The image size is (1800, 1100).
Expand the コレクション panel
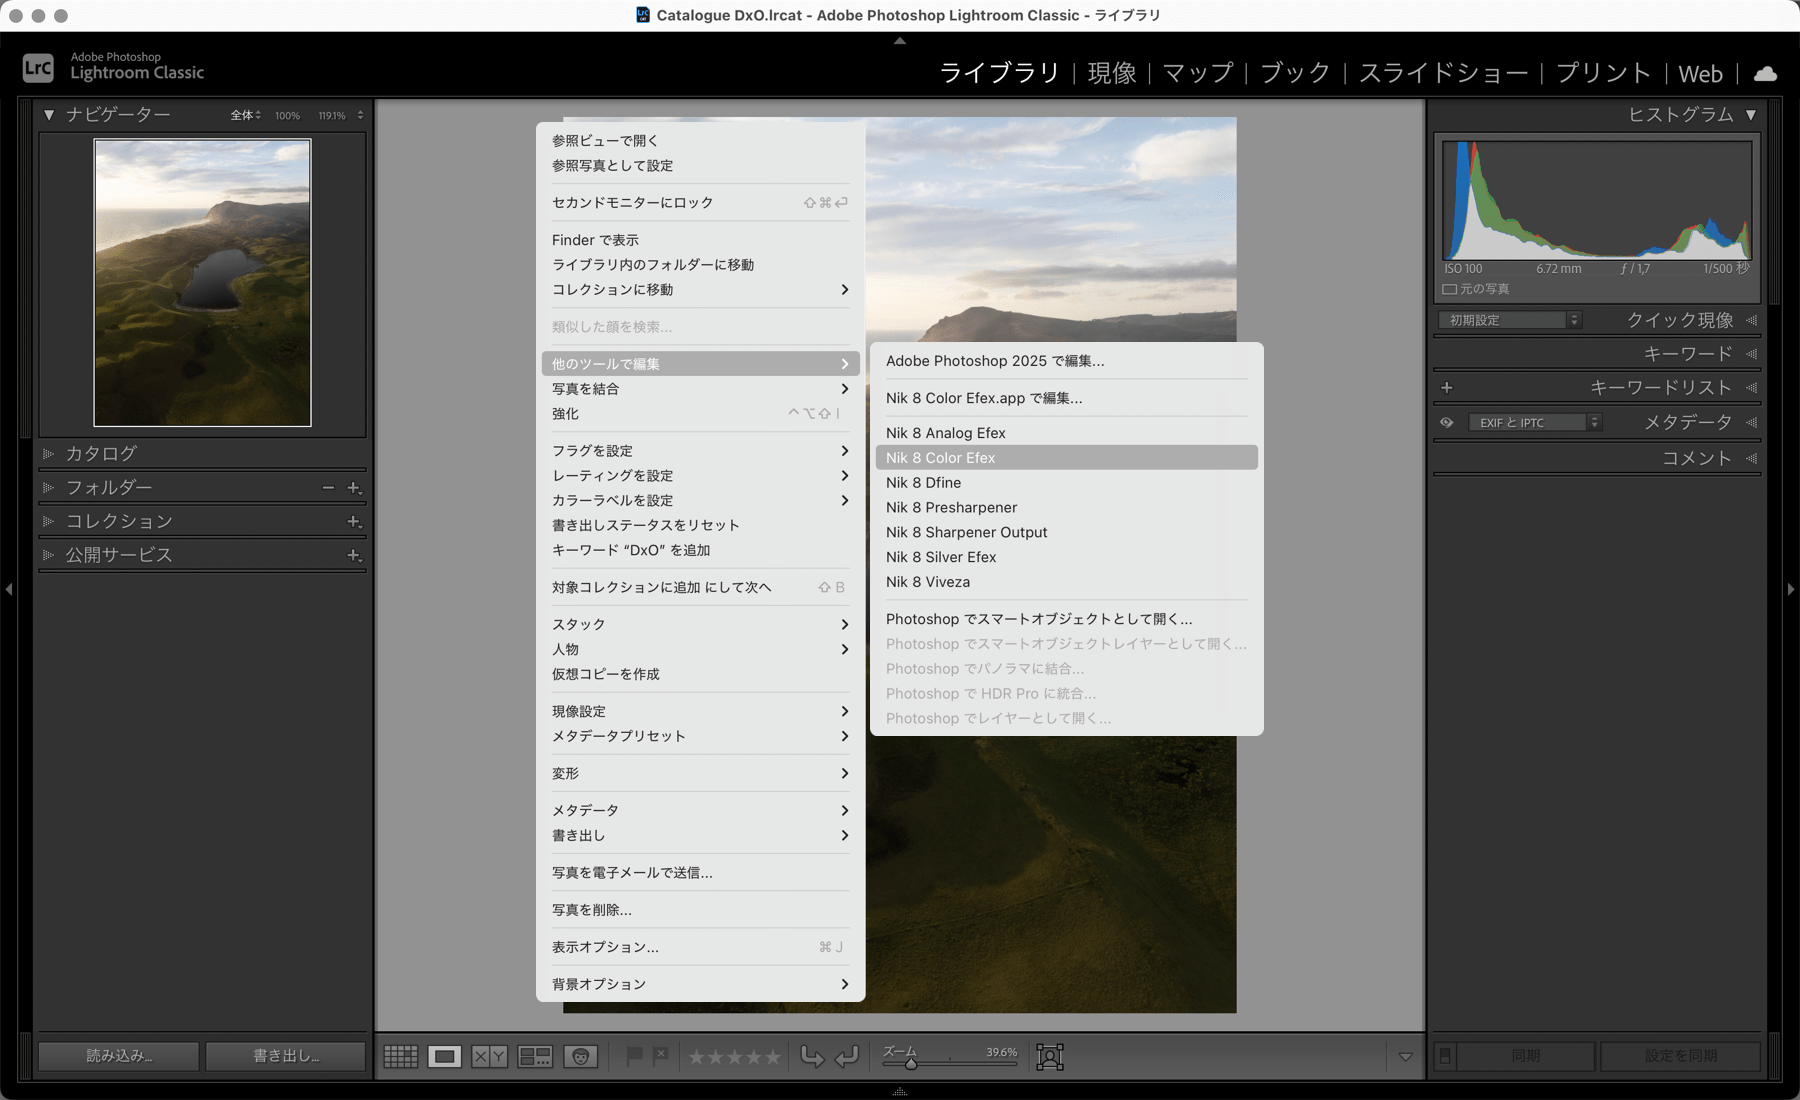(x=48, y=522)
